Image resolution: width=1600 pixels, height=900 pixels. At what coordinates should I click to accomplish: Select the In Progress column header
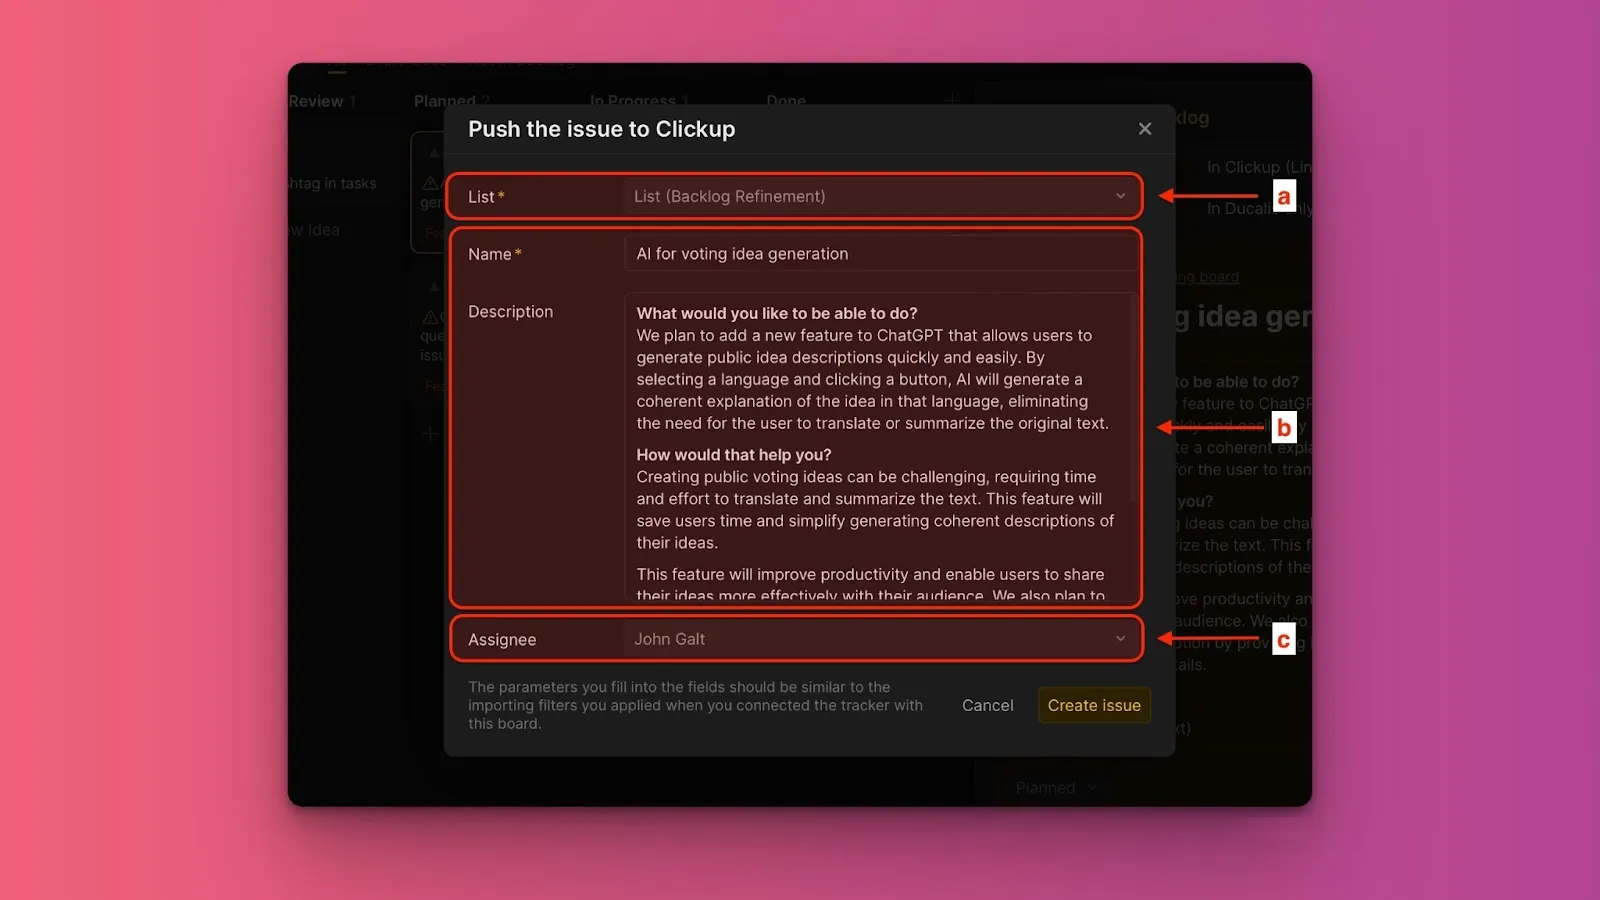click(632, 101)
